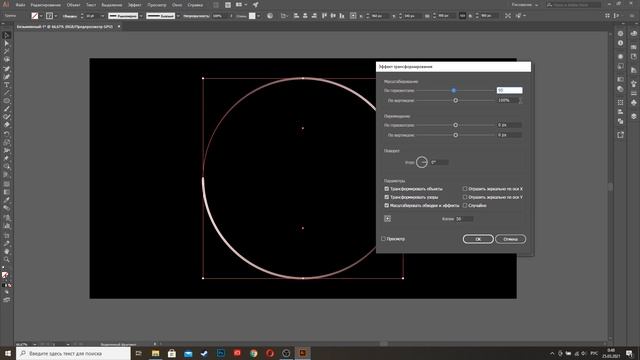Image resolution: width=640 pixels, height=360 pixels.
Task: Open File Explorer from the taskbar
Action: (x=156, y=353)
